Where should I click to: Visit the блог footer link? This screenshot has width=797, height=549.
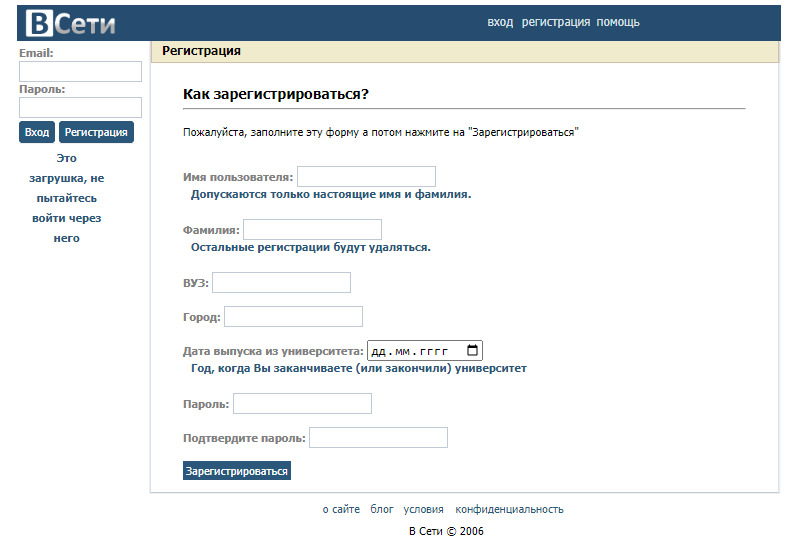tap(382, 509)
